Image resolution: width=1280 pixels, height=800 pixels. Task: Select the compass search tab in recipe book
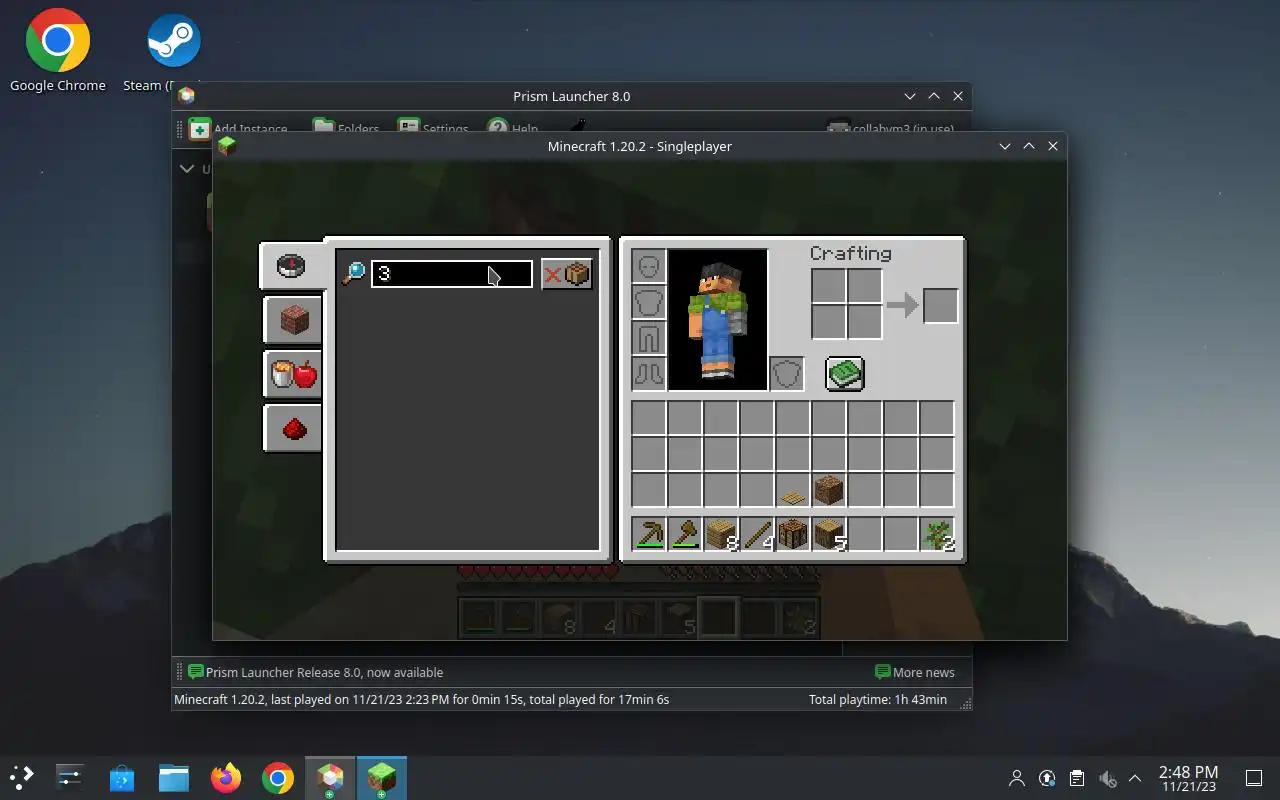coord(291,266)
